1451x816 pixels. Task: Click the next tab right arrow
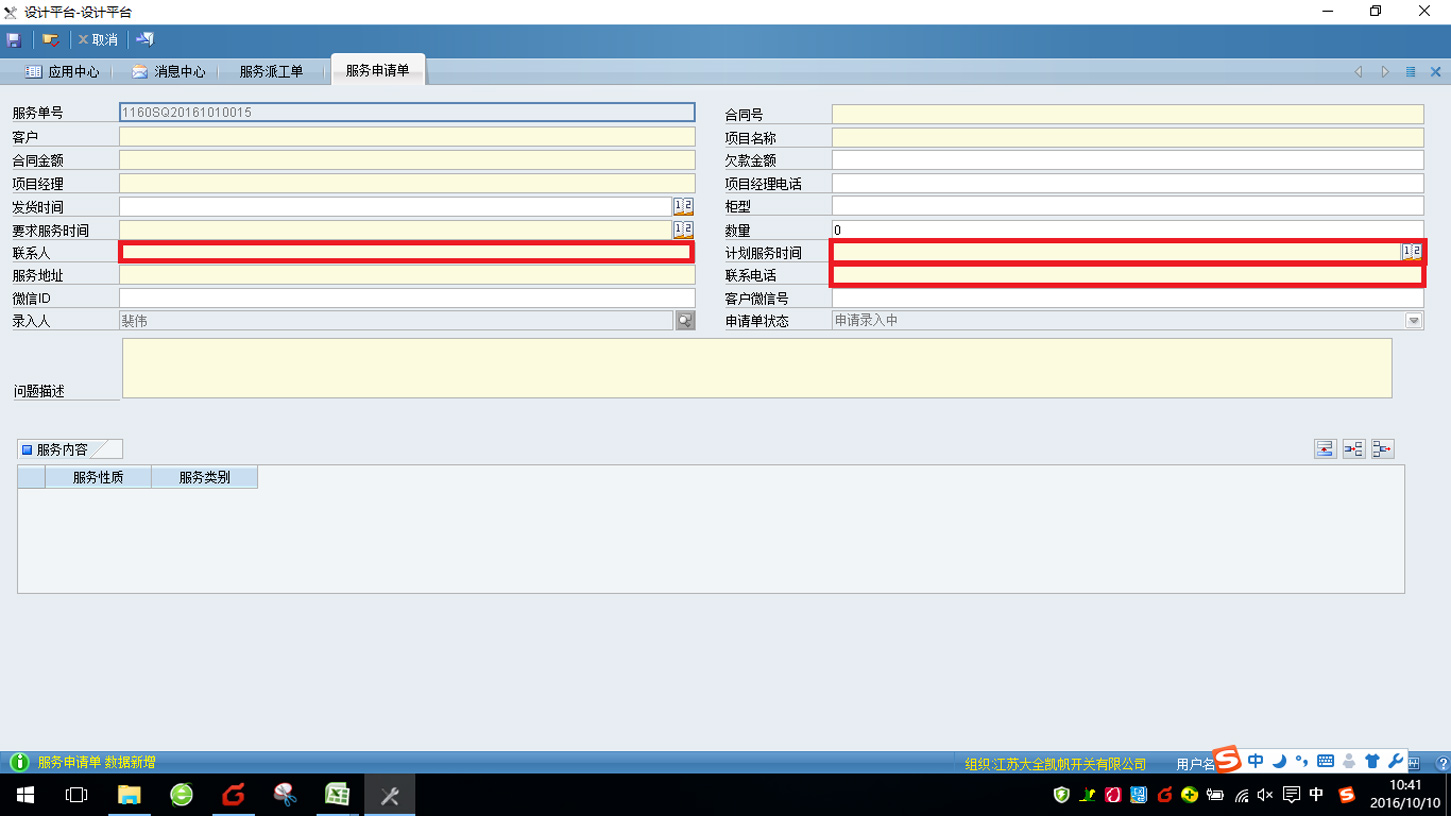tap(1385, 72)
